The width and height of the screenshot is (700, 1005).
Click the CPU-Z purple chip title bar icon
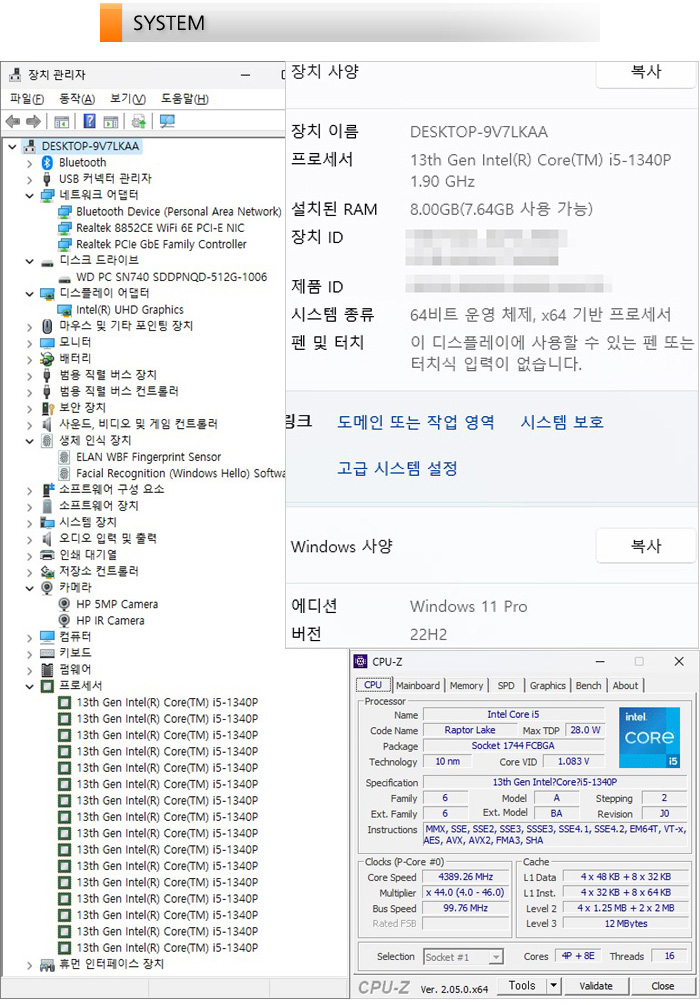(x=361, y=661)
